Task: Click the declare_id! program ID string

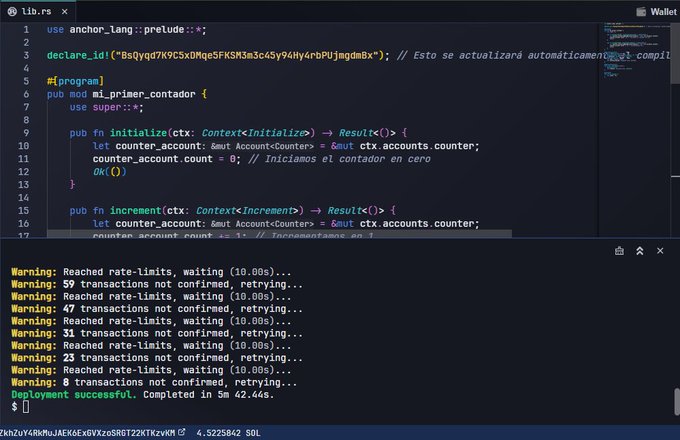Action: 247,55
